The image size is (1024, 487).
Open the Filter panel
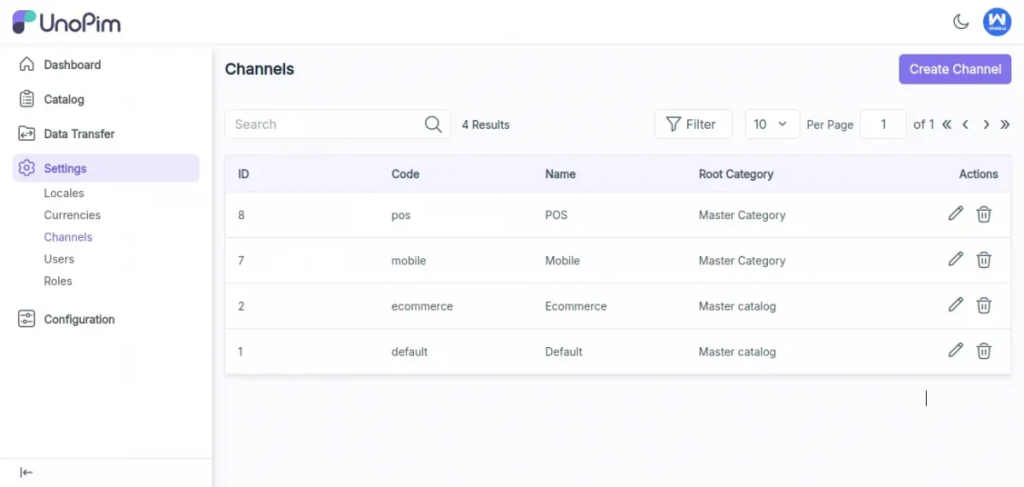[692, 124]
